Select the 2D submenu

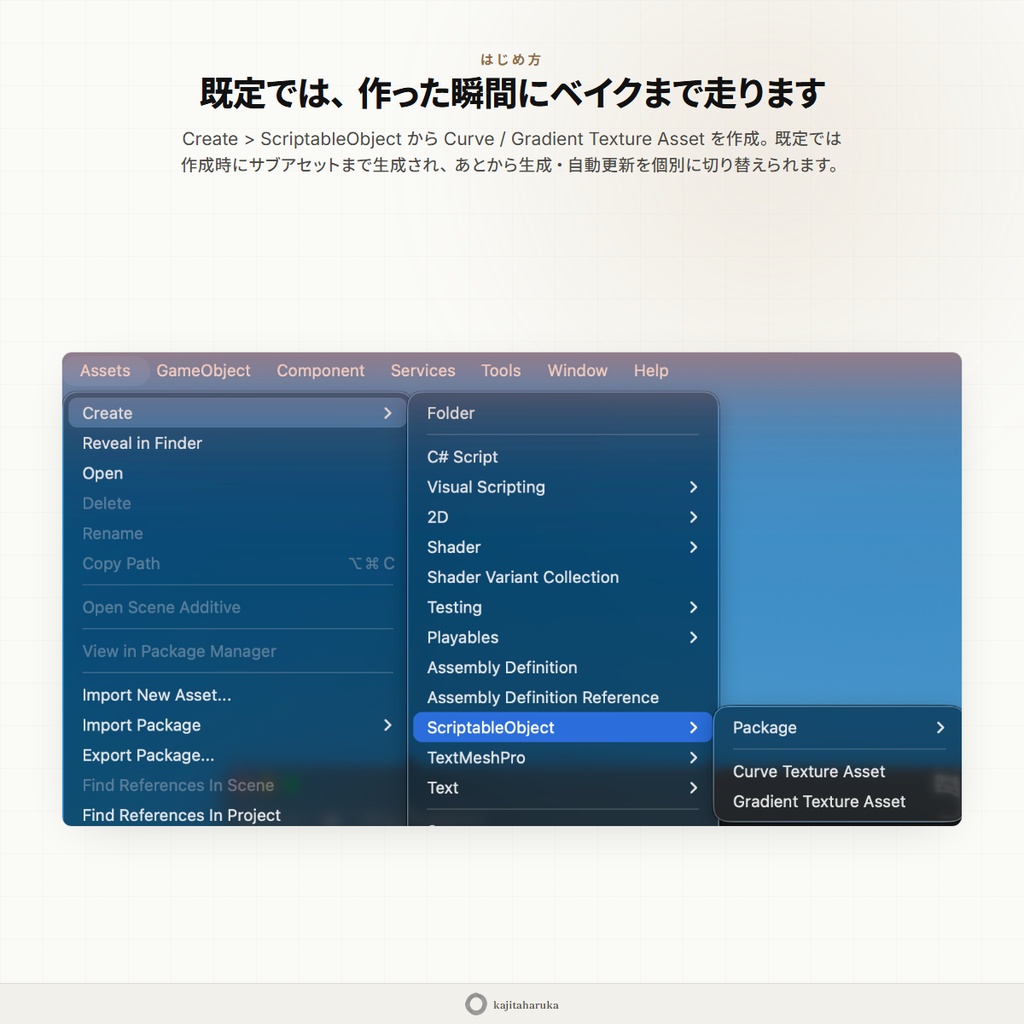point(562,517)
